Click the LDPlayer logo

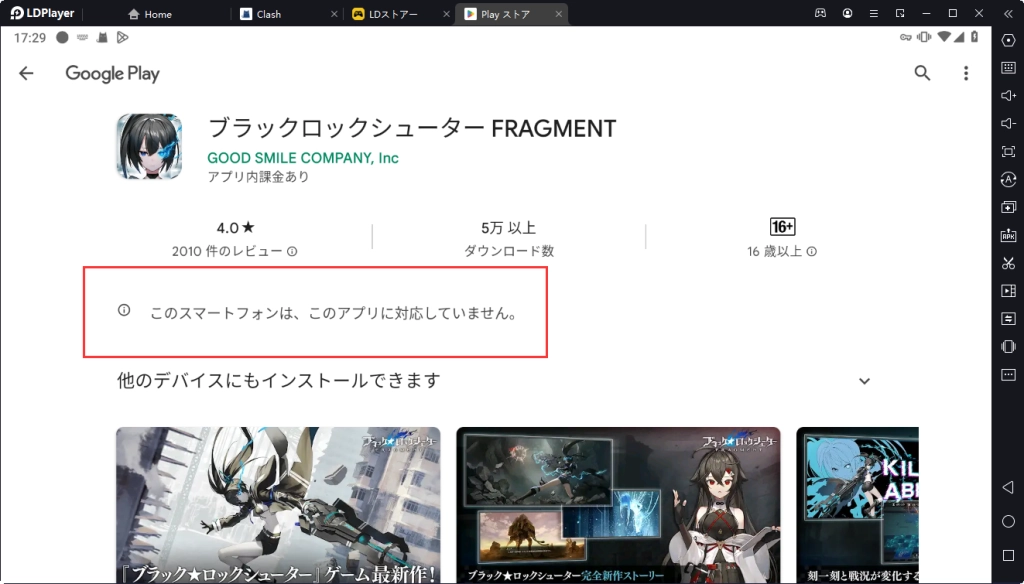click(x=42, y=13)
